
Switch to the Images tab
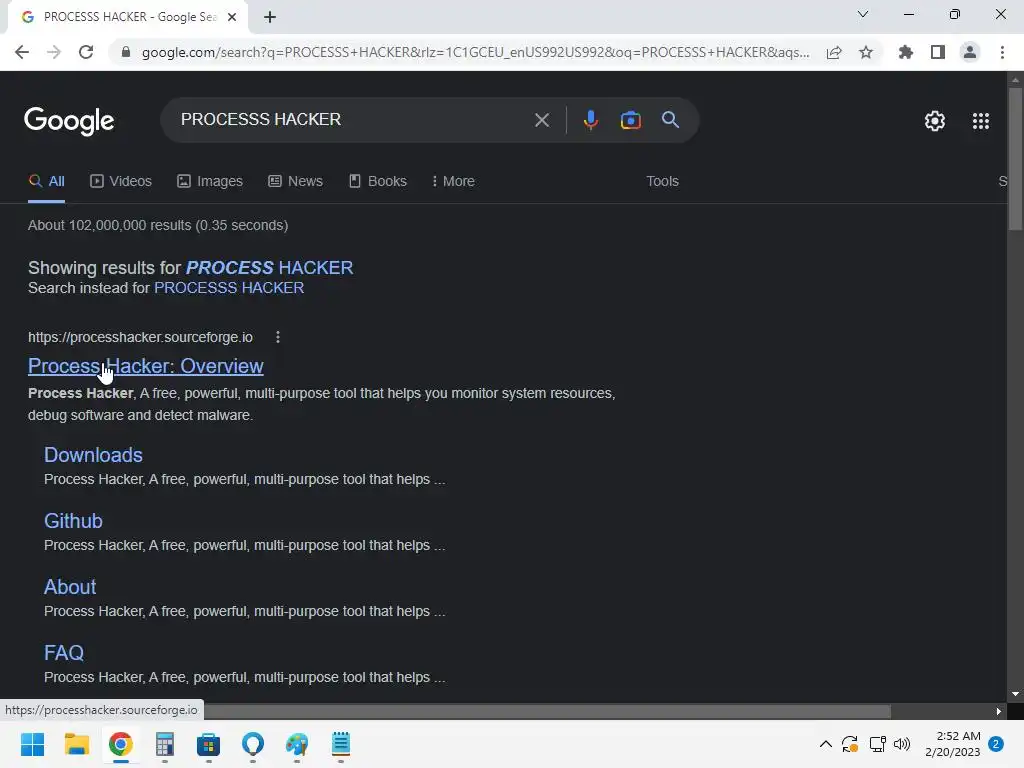click(210, 182)
